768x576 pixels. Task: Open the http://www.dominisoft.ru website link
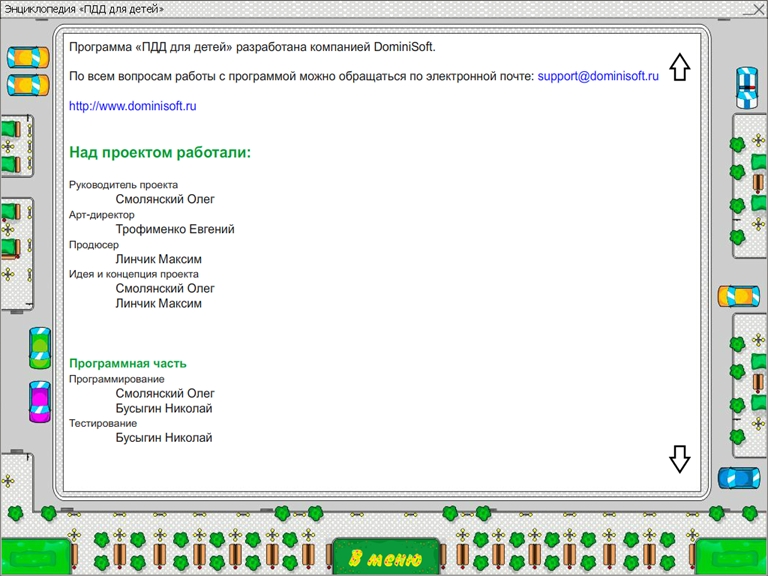click(133, 106)
